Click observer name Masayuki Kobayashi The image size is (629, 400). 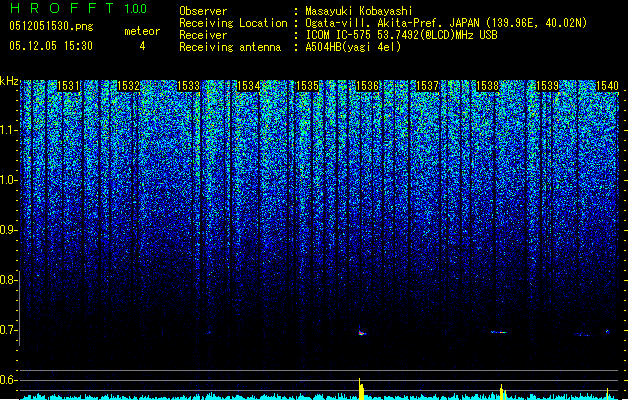(359, 11)
